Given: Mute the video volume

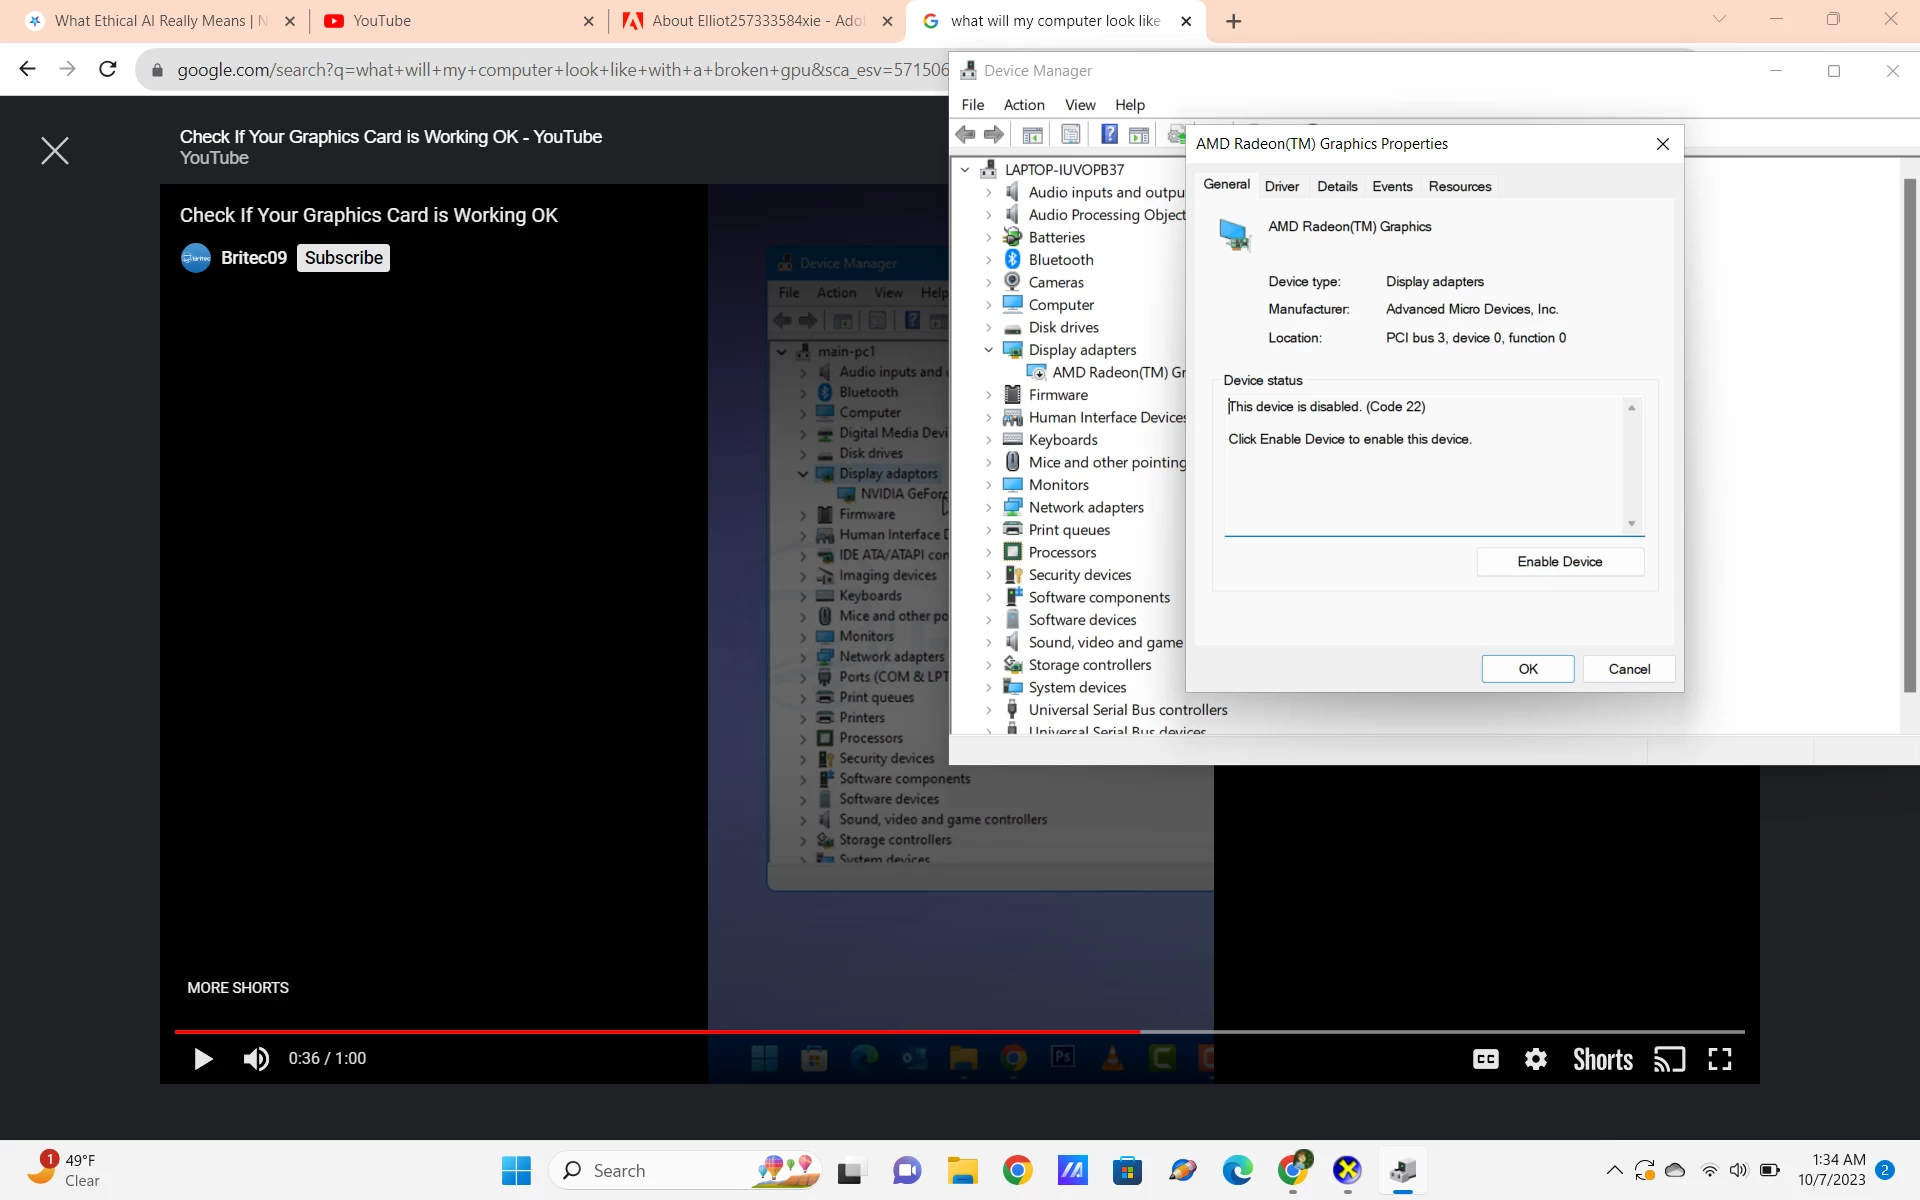Looking at the screenshot, I should (256, 1059).
